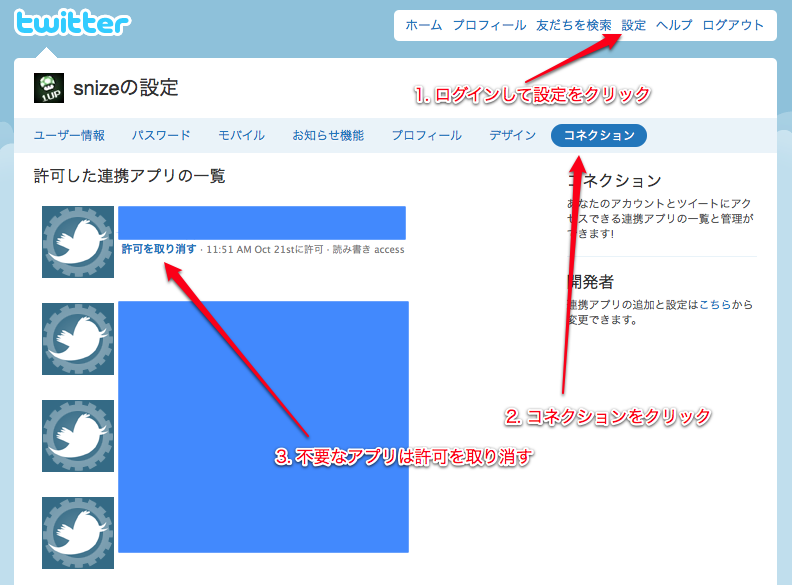The height and width of the screenshot is (585, 792).
Task: Click the fourth connected app's gear-bird icon
Action: tap(78, 533)
